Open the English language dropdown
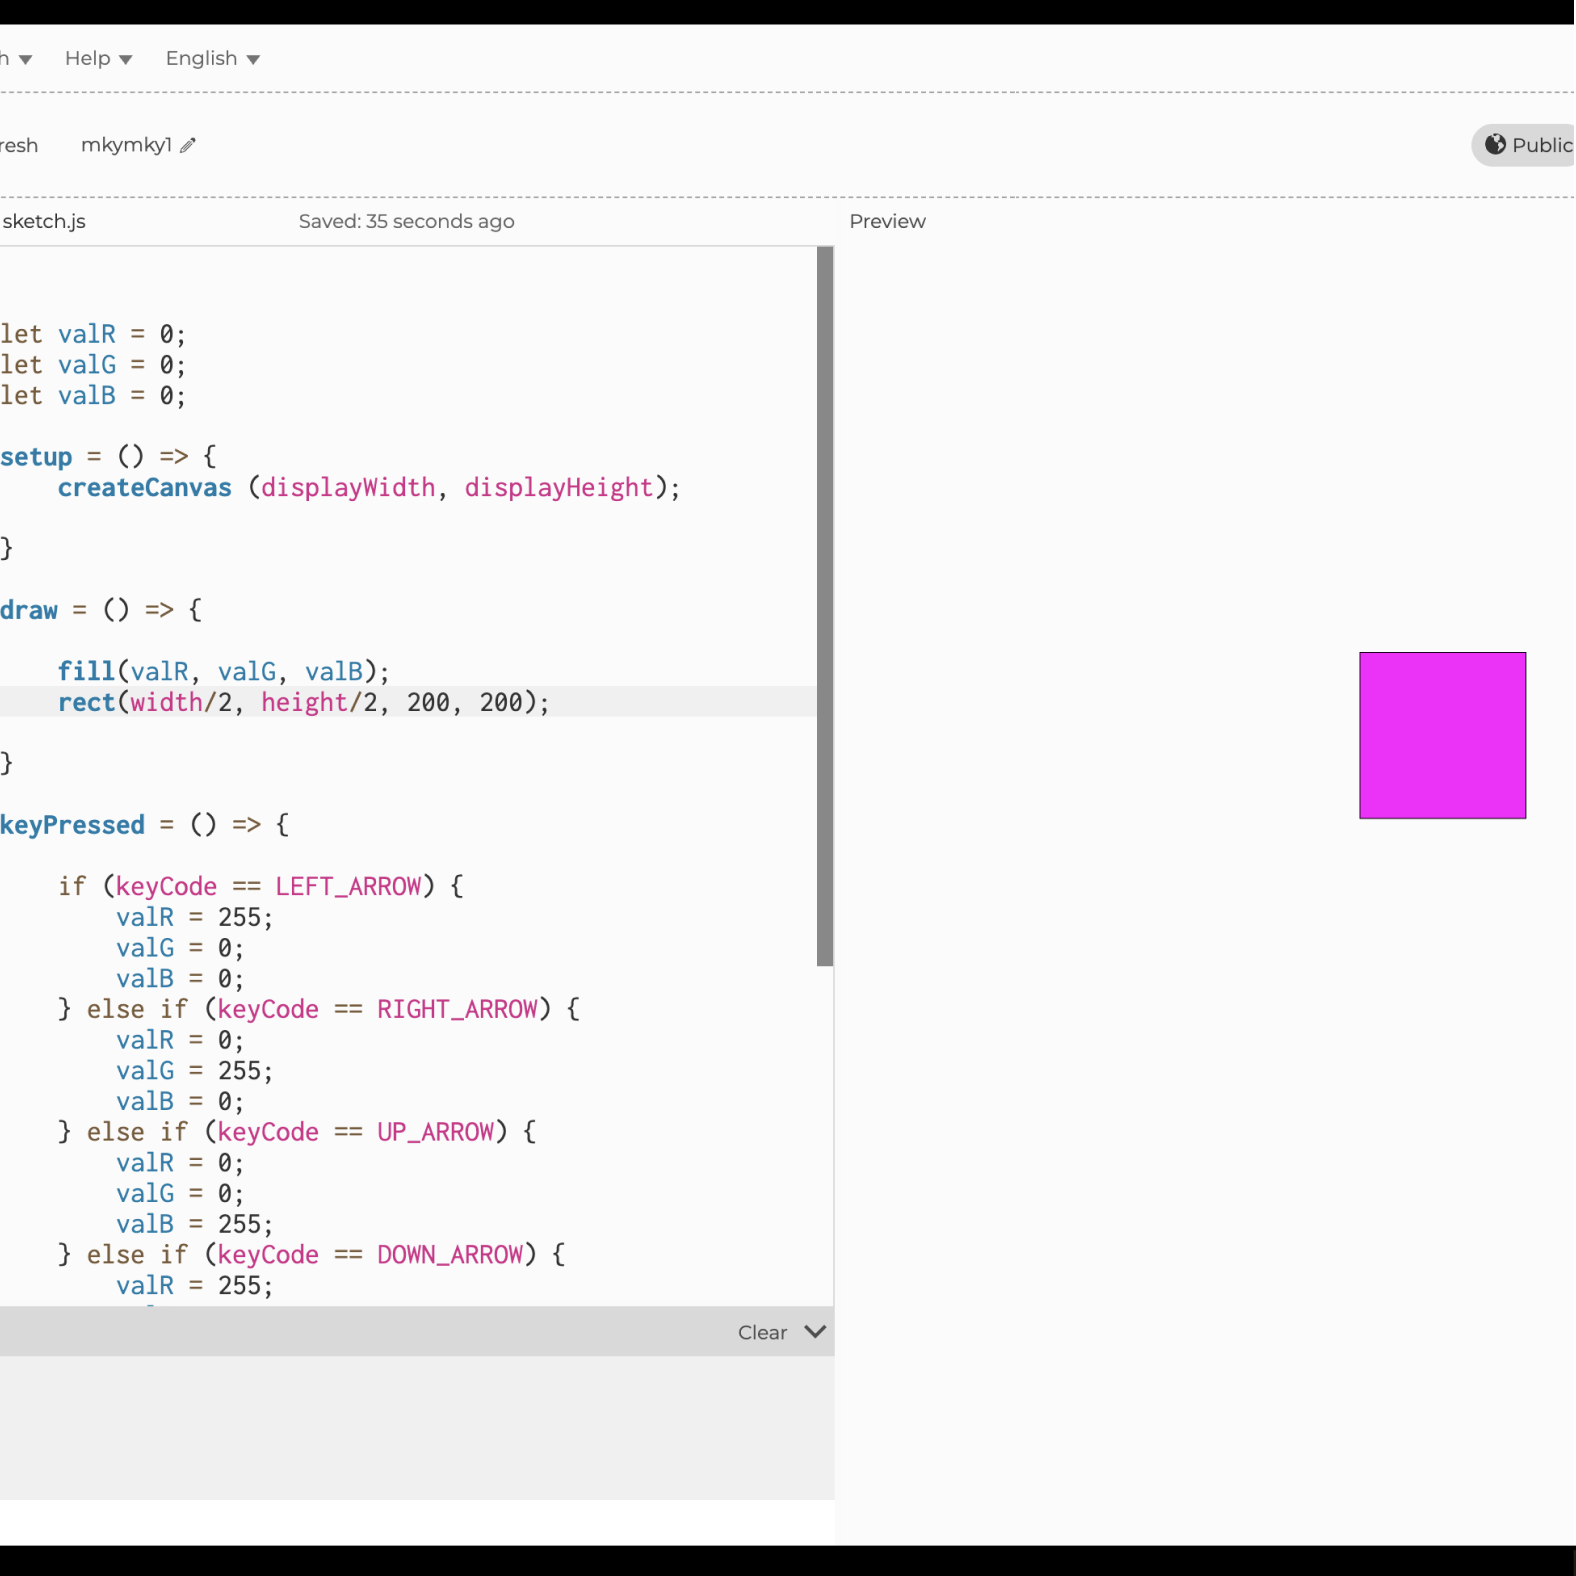Screen dimensions: 1576x1576 pyautogui.click(x=212, y=59)
